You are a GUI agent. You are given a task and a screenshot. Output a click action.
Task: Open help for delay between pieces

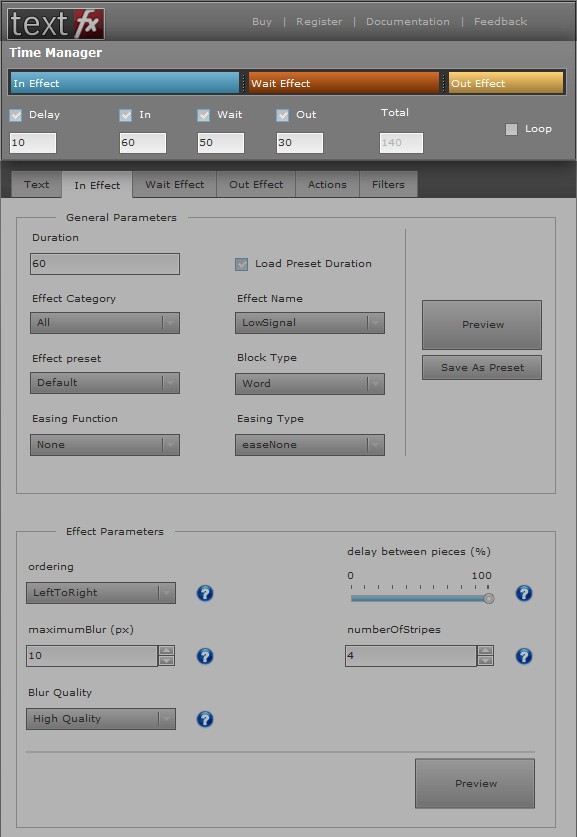click(524, 593)
